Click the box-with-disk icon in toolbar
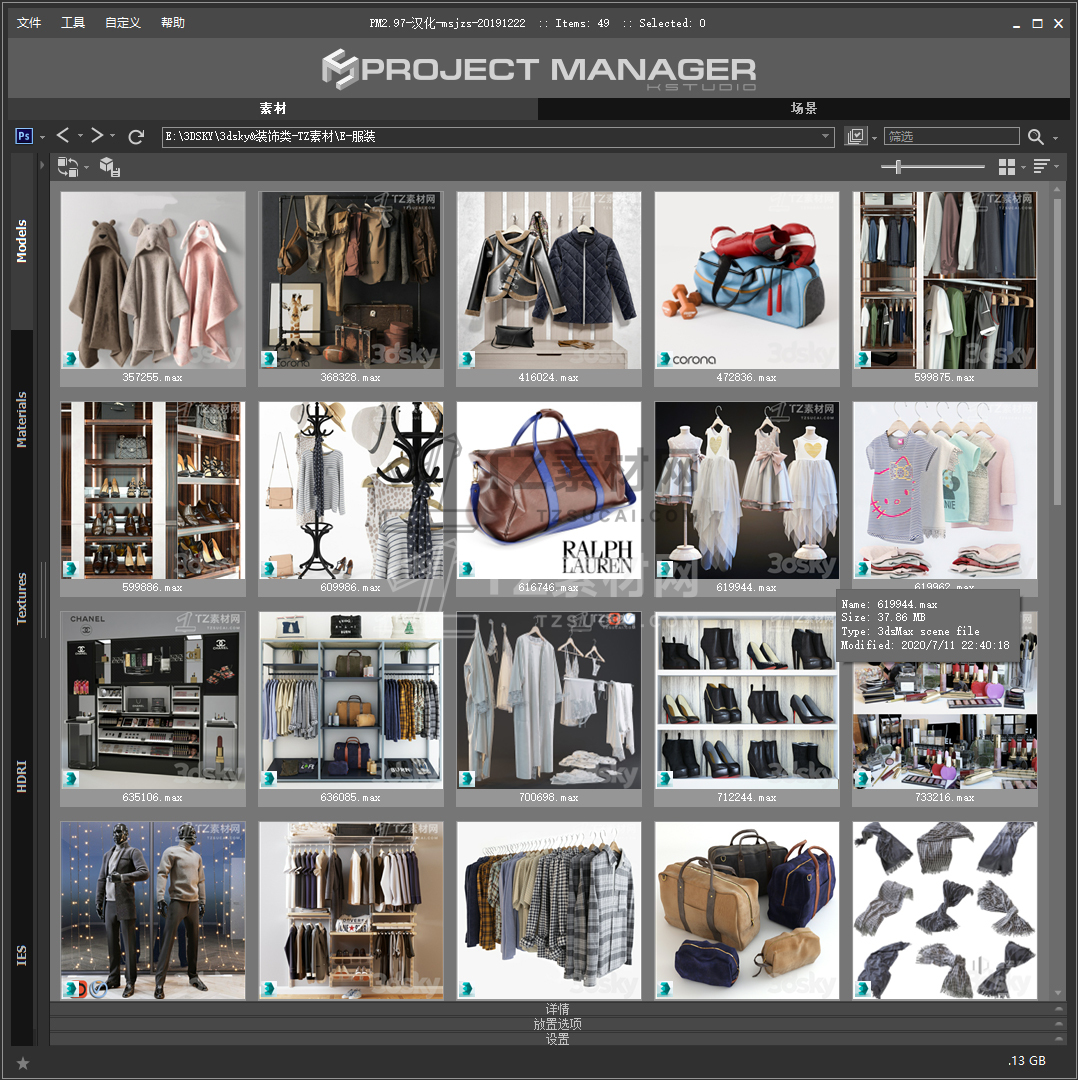Screen dimensions: 1078x1080 click(109, 167)
